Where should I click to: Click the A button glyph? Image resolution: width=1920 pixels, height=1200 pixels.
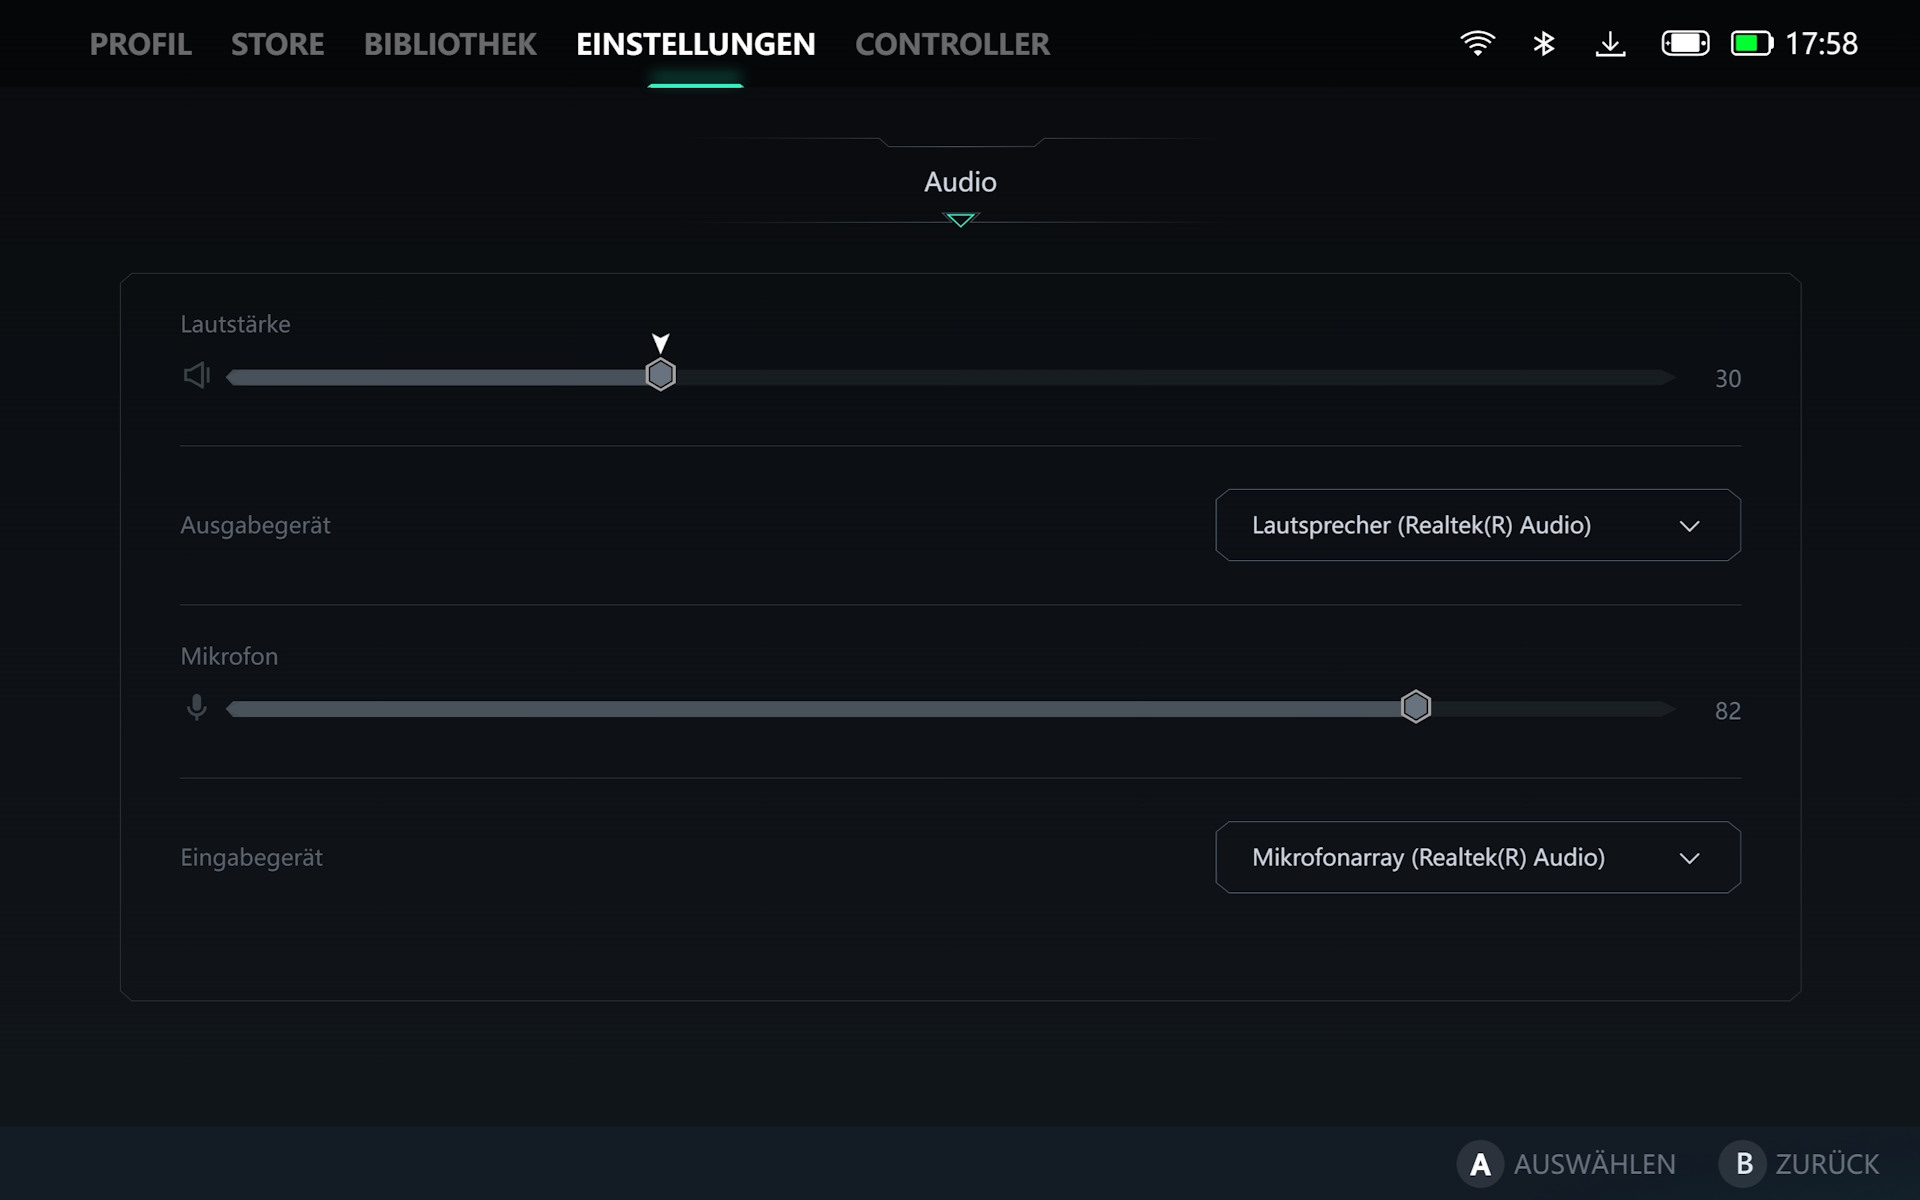1480,1164
